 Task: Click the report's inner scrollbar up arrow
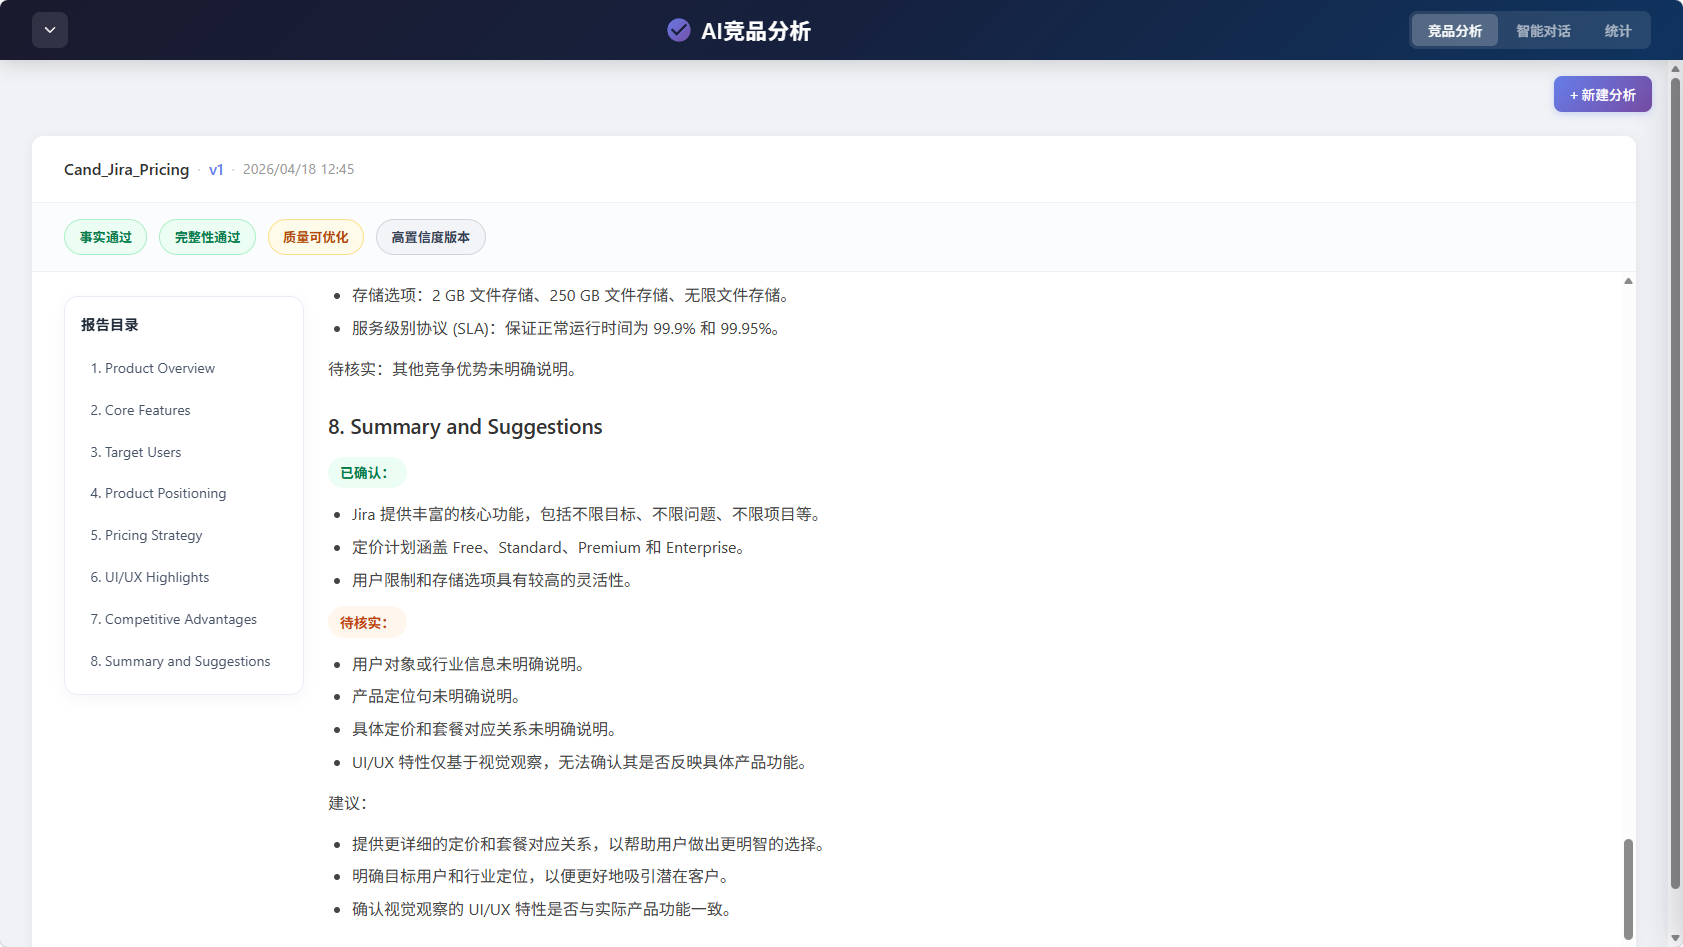1628,281
